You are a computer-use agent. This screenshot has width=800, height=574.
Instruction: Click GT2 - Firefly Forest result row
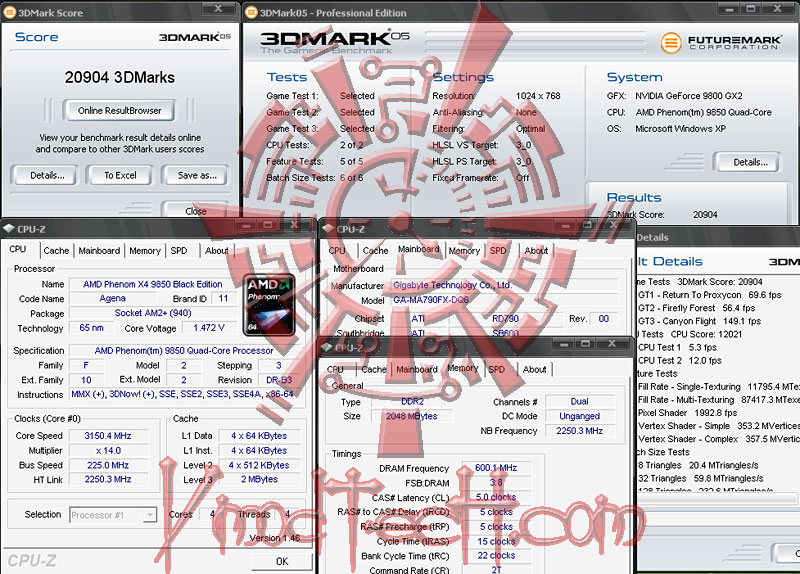click(x=697, y=308)
